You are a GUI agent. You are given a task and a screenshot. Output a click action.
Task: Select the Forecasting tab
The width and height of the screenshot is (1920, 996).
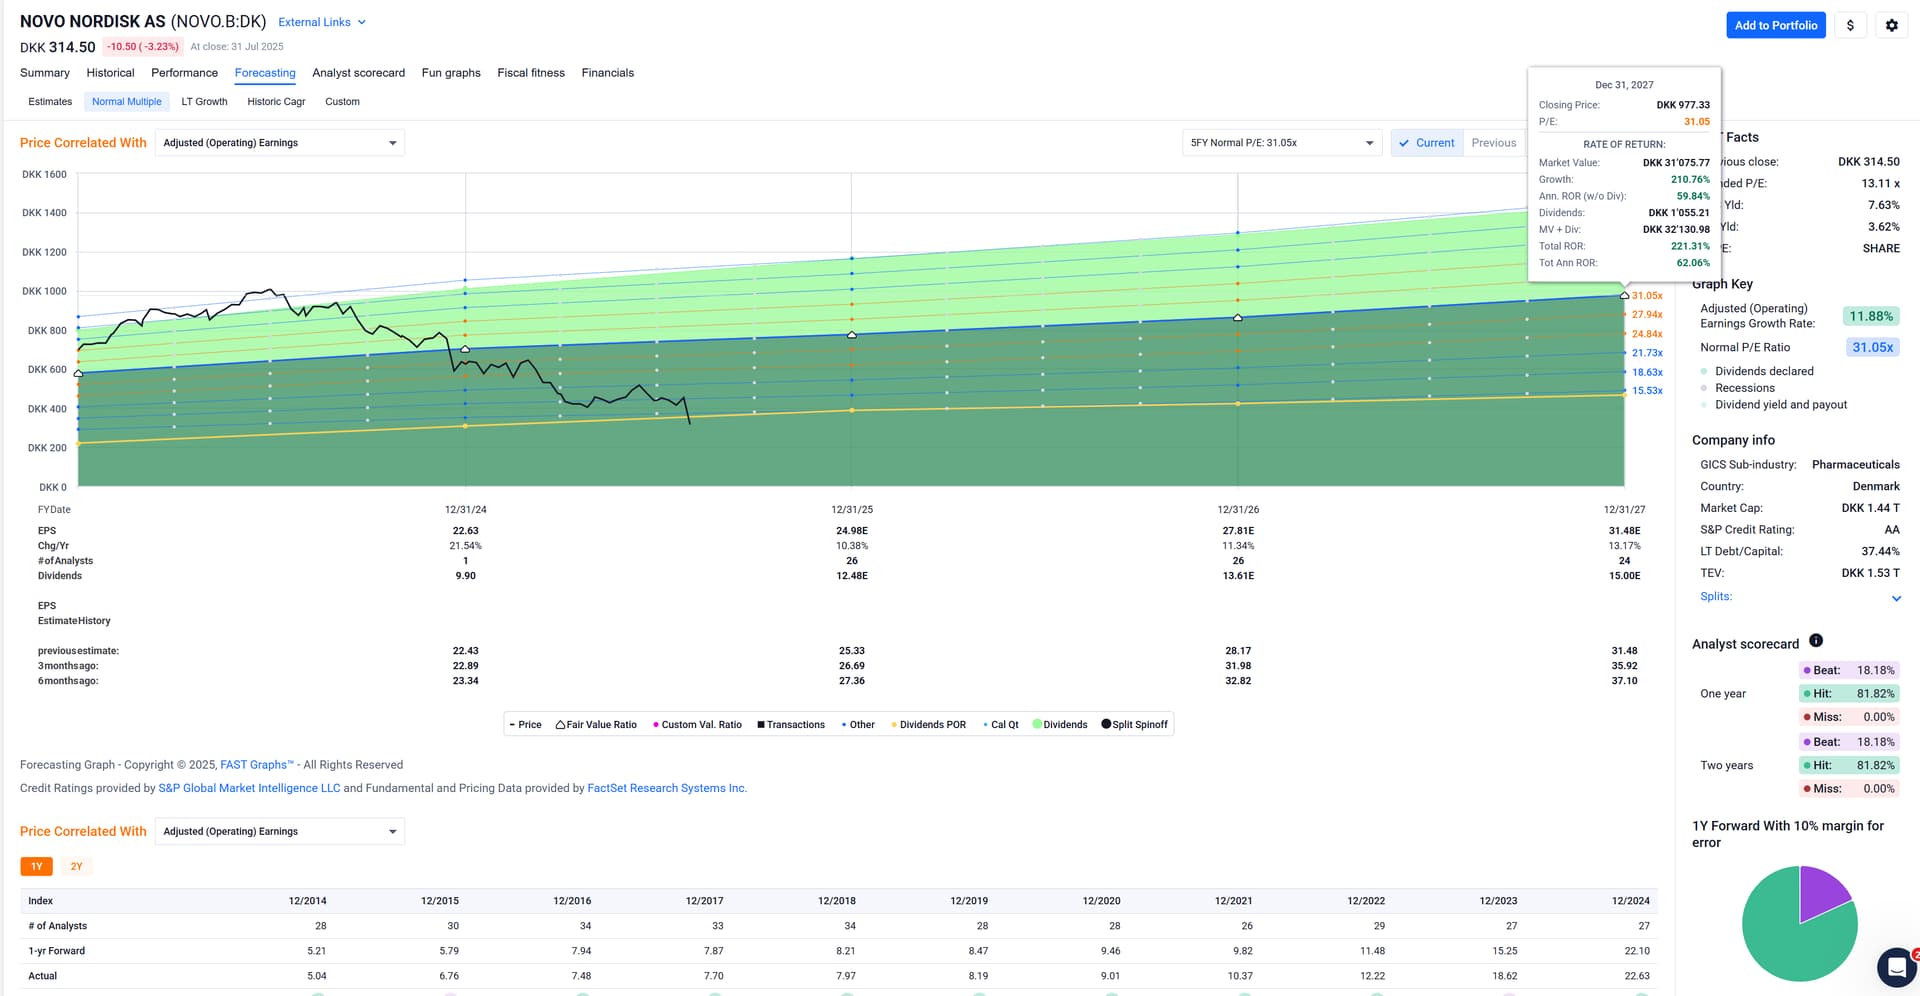tap(265, 73)
